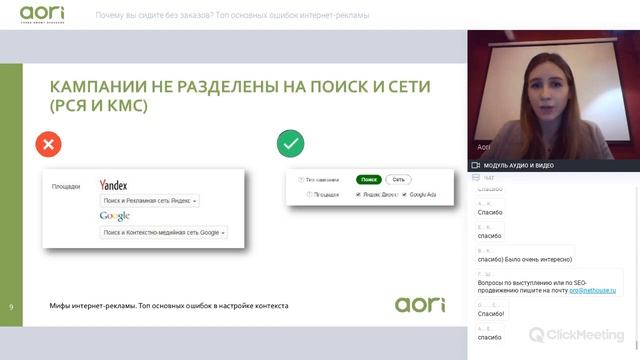Click the chat bubble icon next to "Чат"
The image size is (640, 360).
476,178
